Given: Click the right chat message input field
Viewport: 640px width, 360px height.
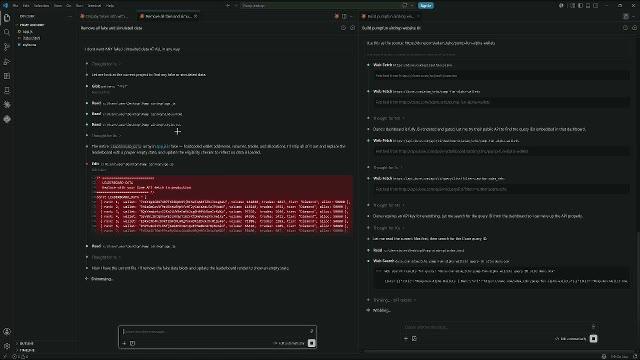Looking at the screenshot, I should 497,327.
